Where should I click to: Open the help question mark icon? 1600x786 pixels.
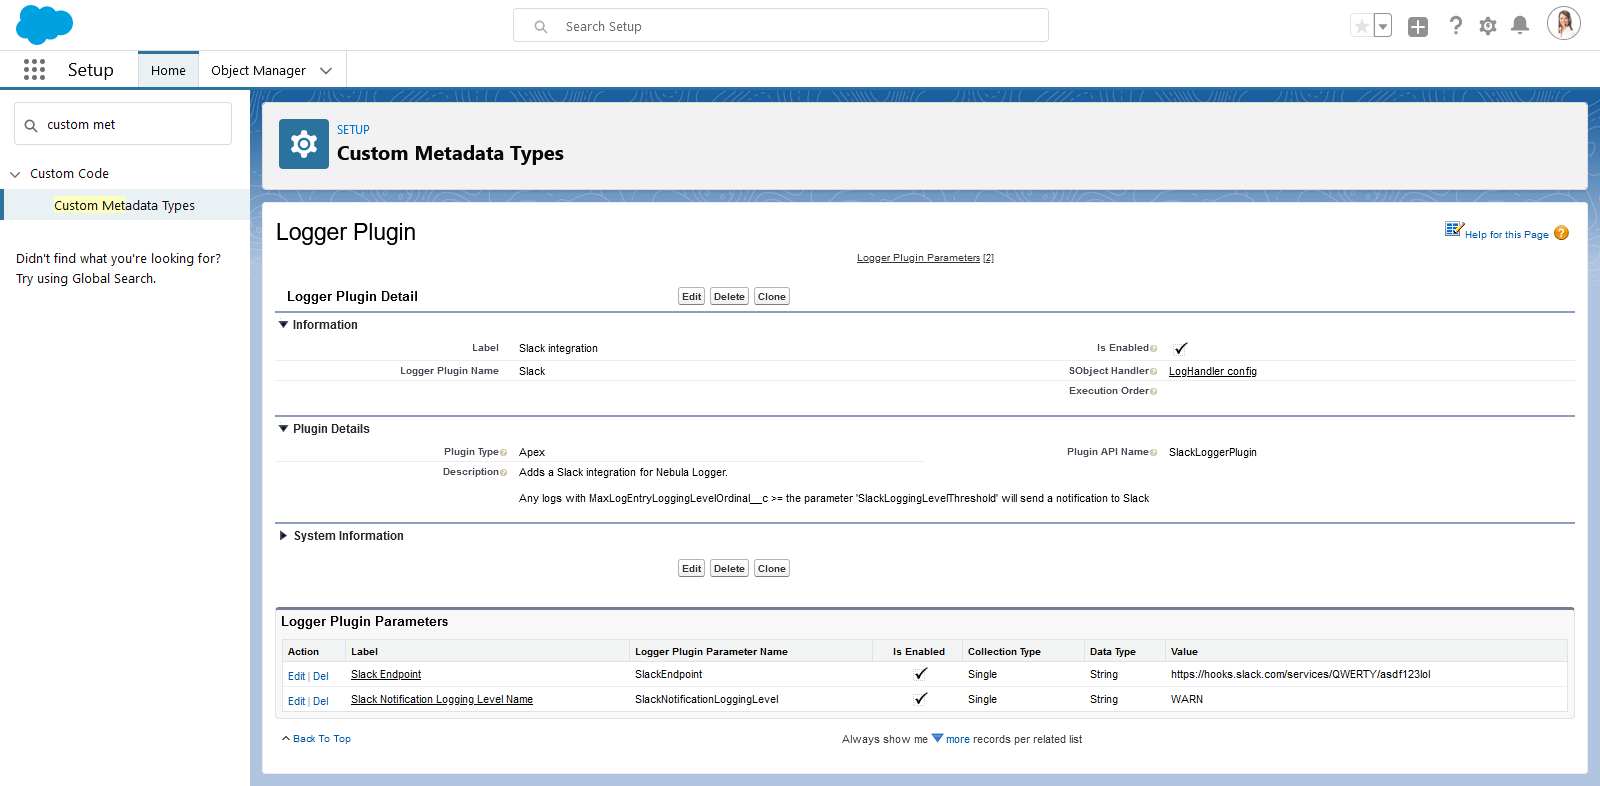pos(1456,26)
